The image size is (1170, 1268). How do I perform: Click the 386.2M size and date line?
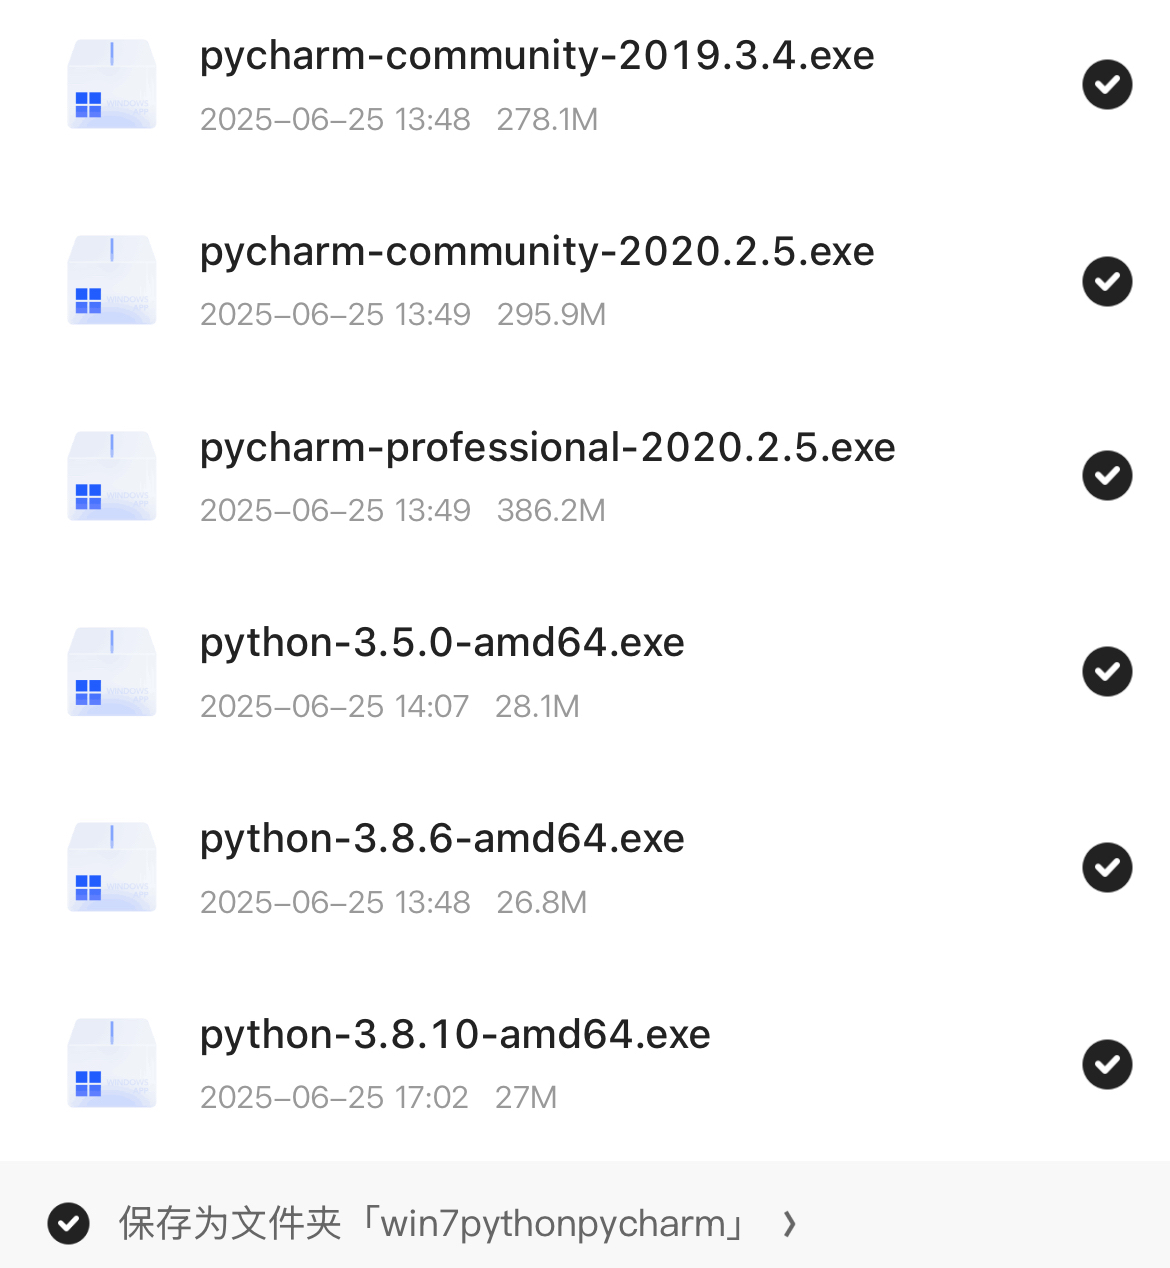(403, 510)
